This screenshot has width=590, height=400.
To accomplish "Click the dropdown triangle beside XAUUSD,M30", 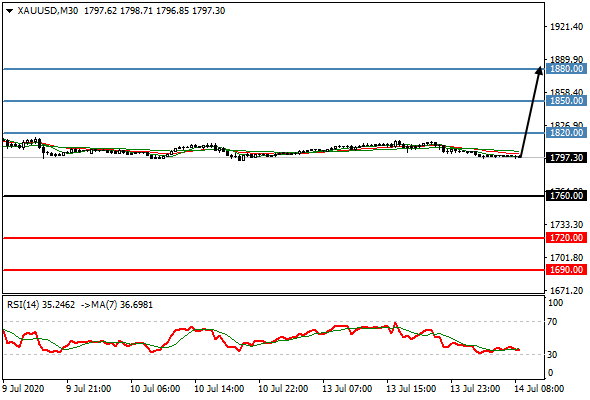I will (10, 11).
